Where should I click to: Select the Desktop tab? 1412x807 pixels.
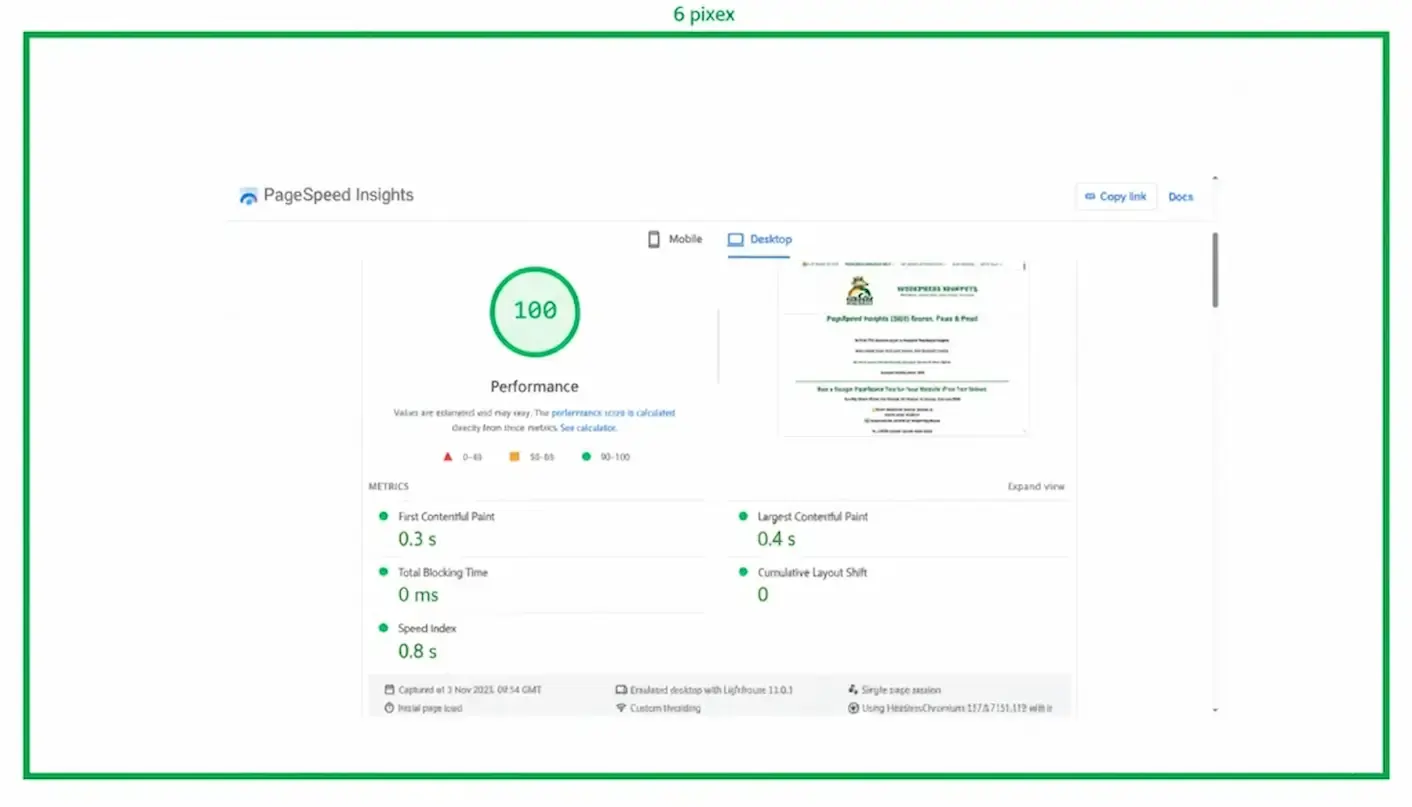[x=760, y=240]
